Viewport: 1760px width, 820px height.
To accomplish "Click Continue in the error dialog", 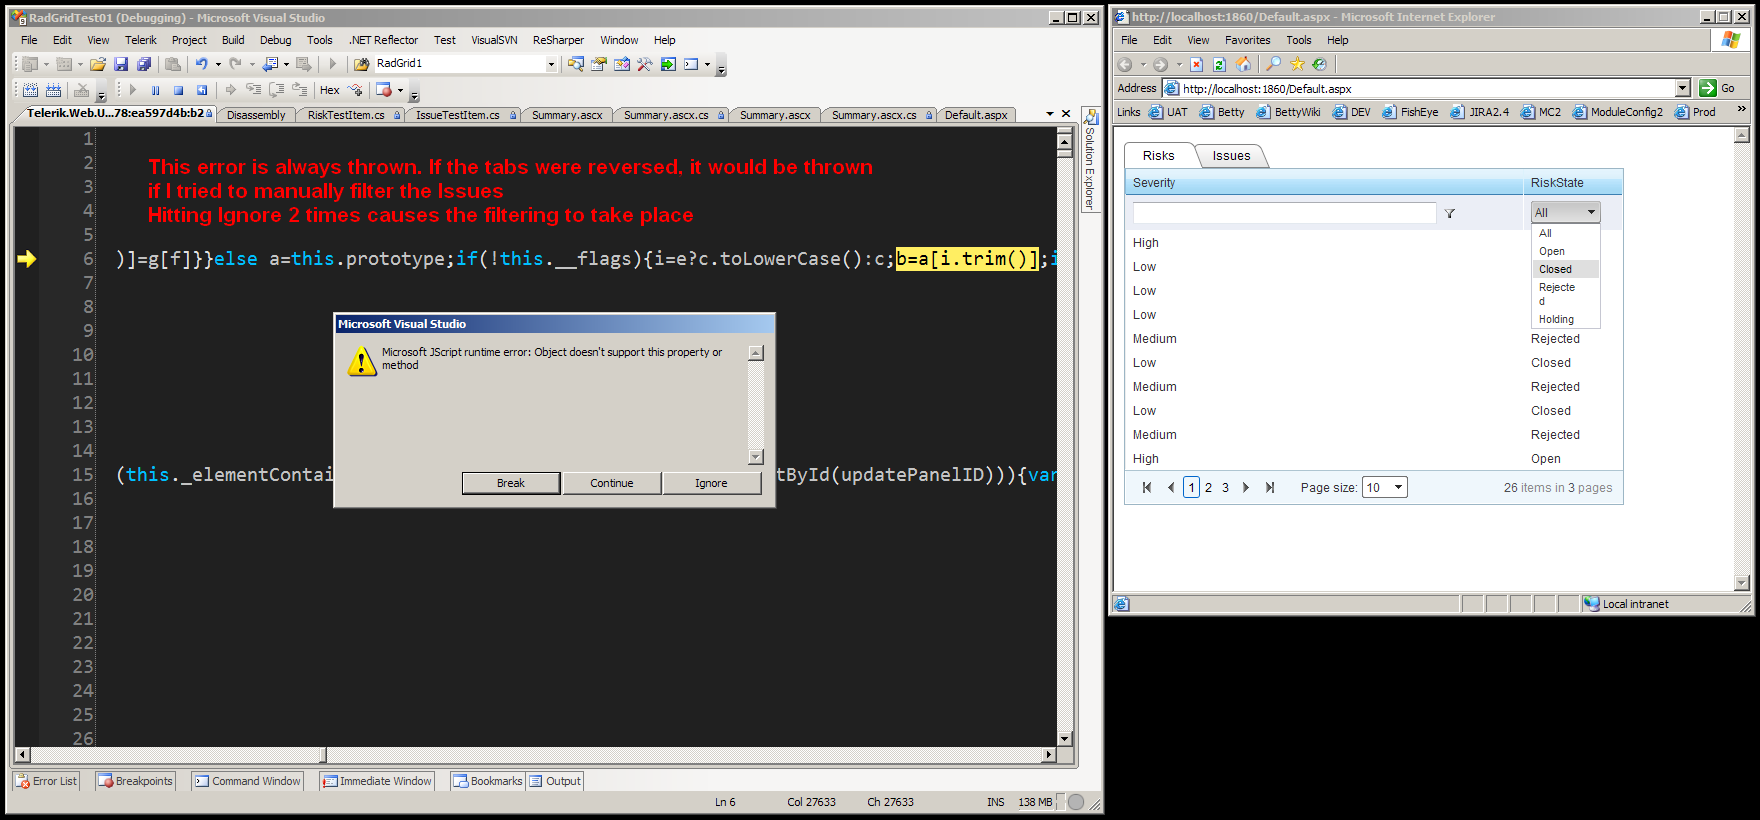I will pyautogui.click(x=611, y=483).
